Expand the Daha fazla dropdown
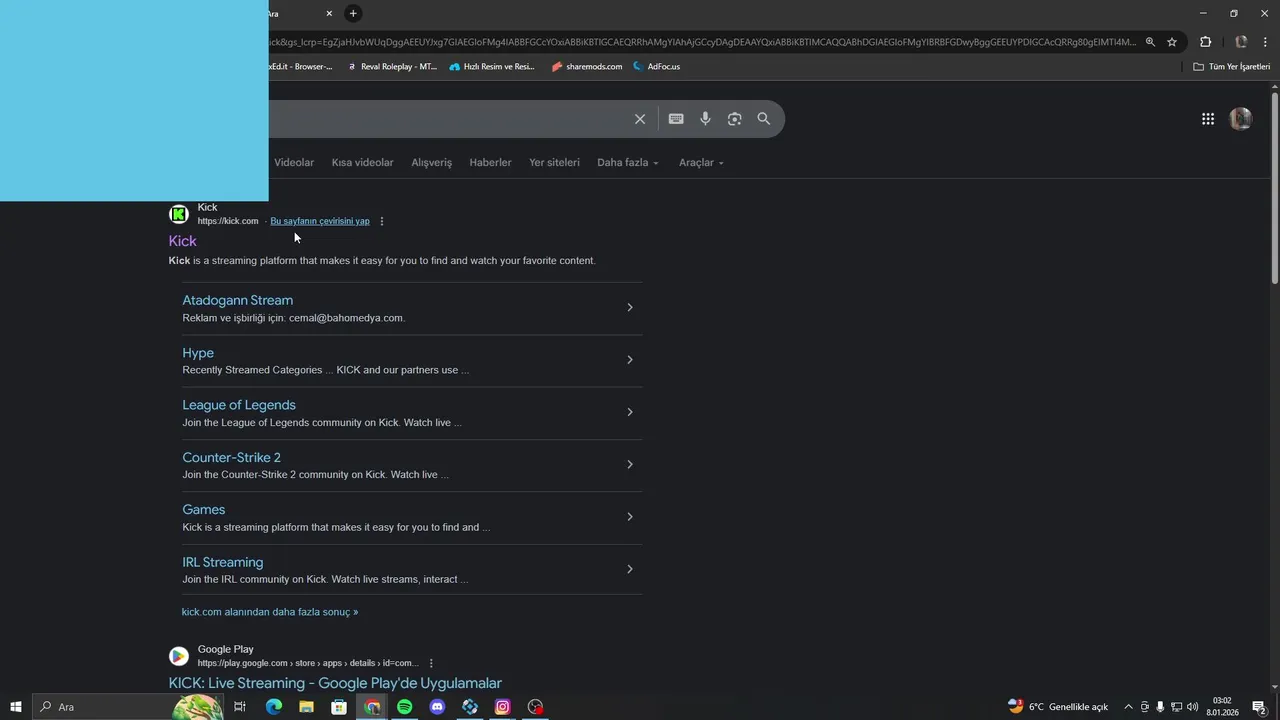 coord(628,162)
